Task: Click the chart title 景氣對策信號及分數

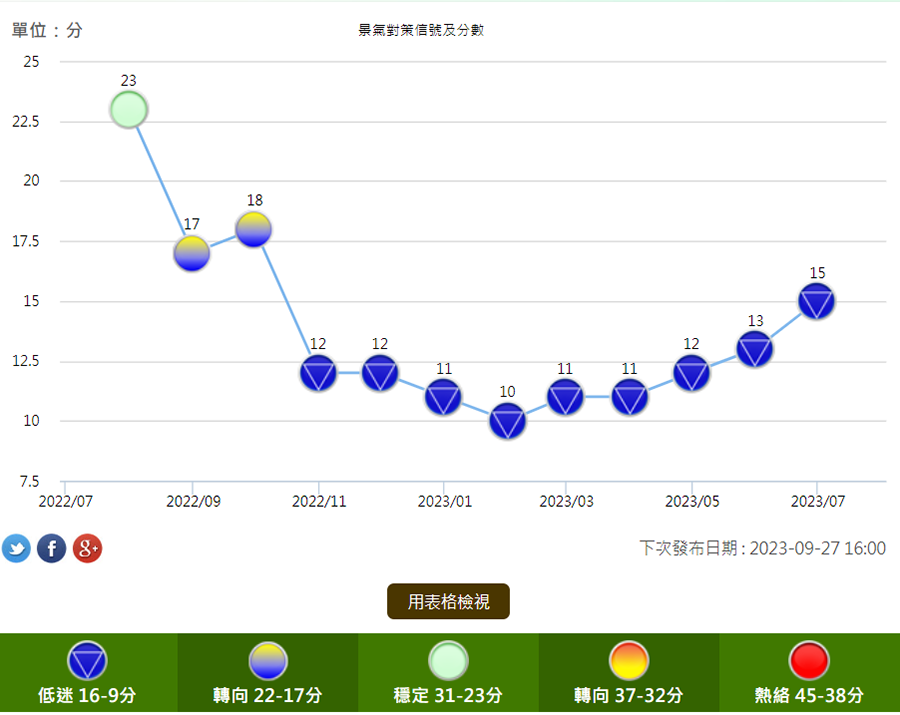Action: [421, 30]
